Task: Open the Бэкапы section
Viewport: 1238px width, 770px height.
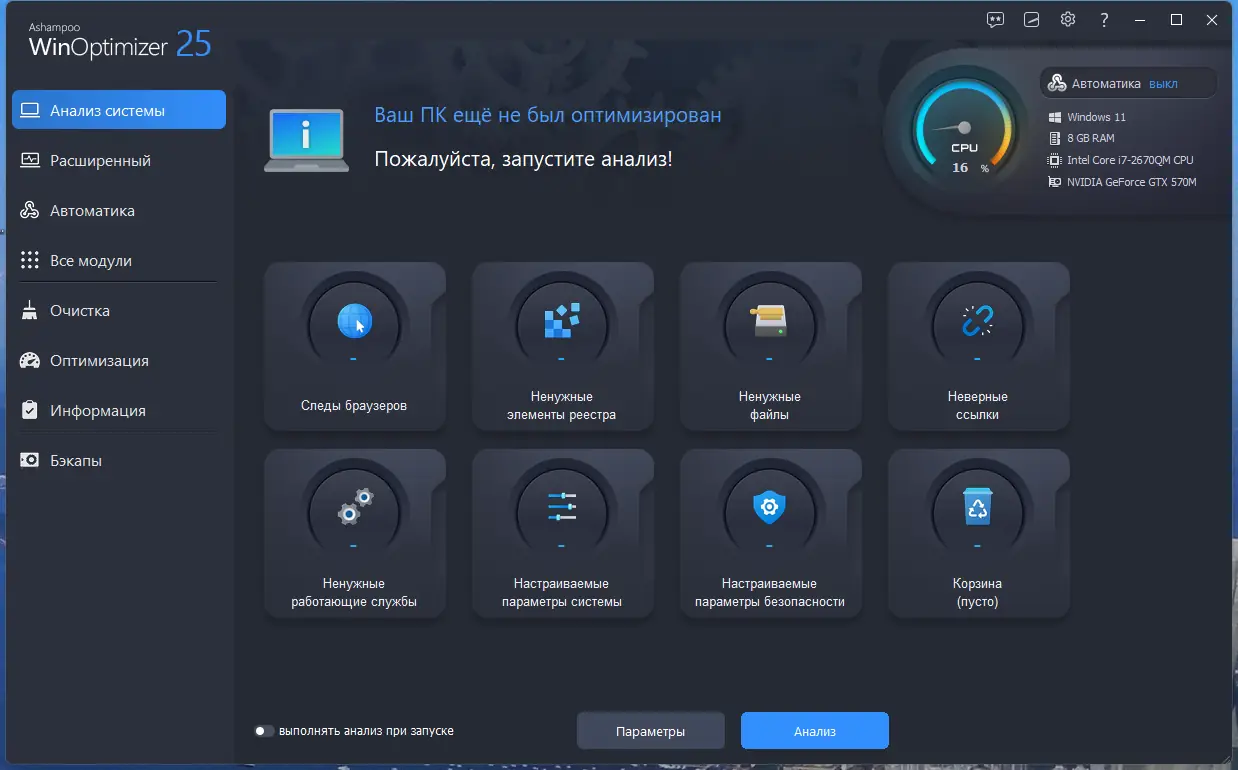Action: click(x=119, y=460)
